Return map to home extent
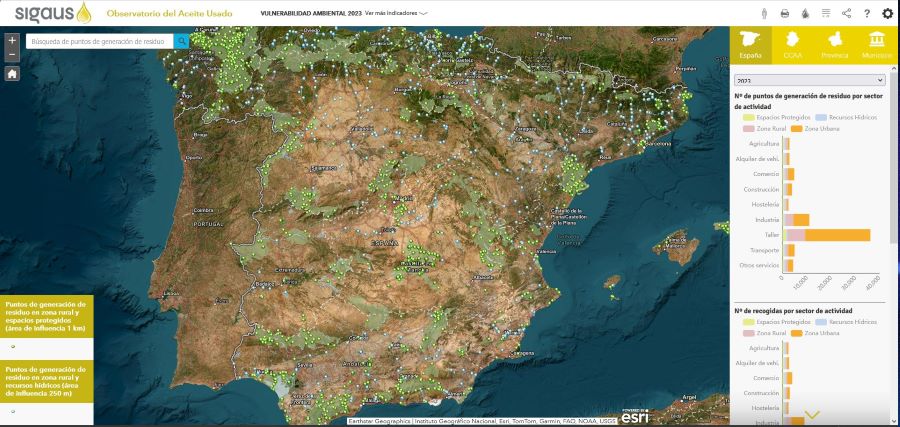Image resolution: width=900 pixels, height=427 pixels. point(12,74)
